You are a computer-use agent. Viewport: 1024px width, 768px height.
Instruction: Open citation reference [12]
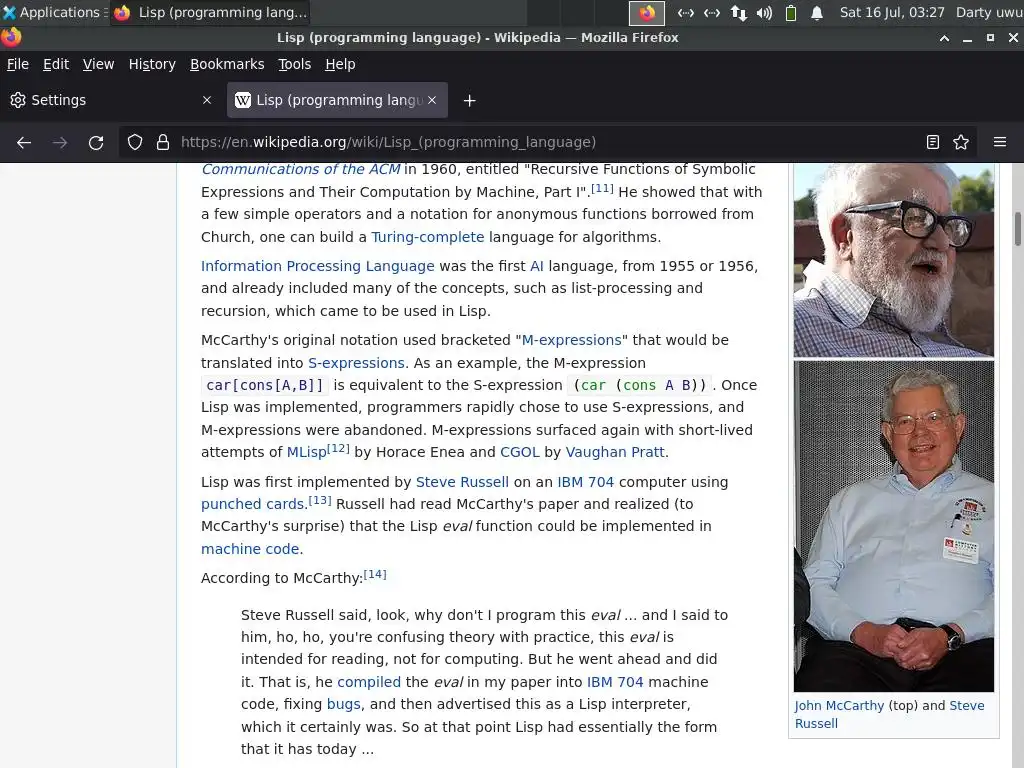(x=338, y=448)
